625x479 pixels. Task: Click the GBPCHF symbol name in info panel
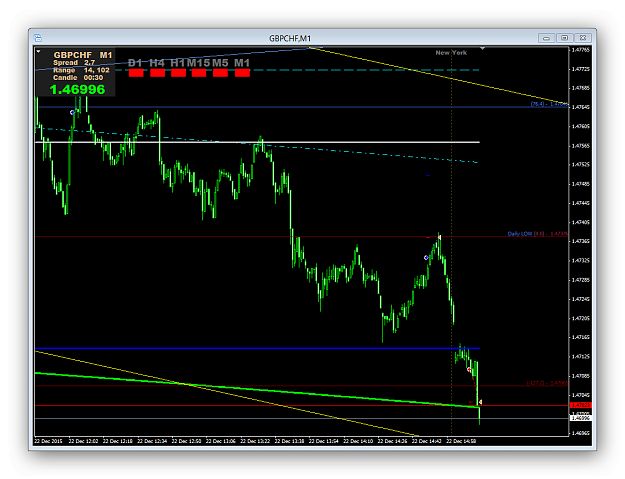73,55
